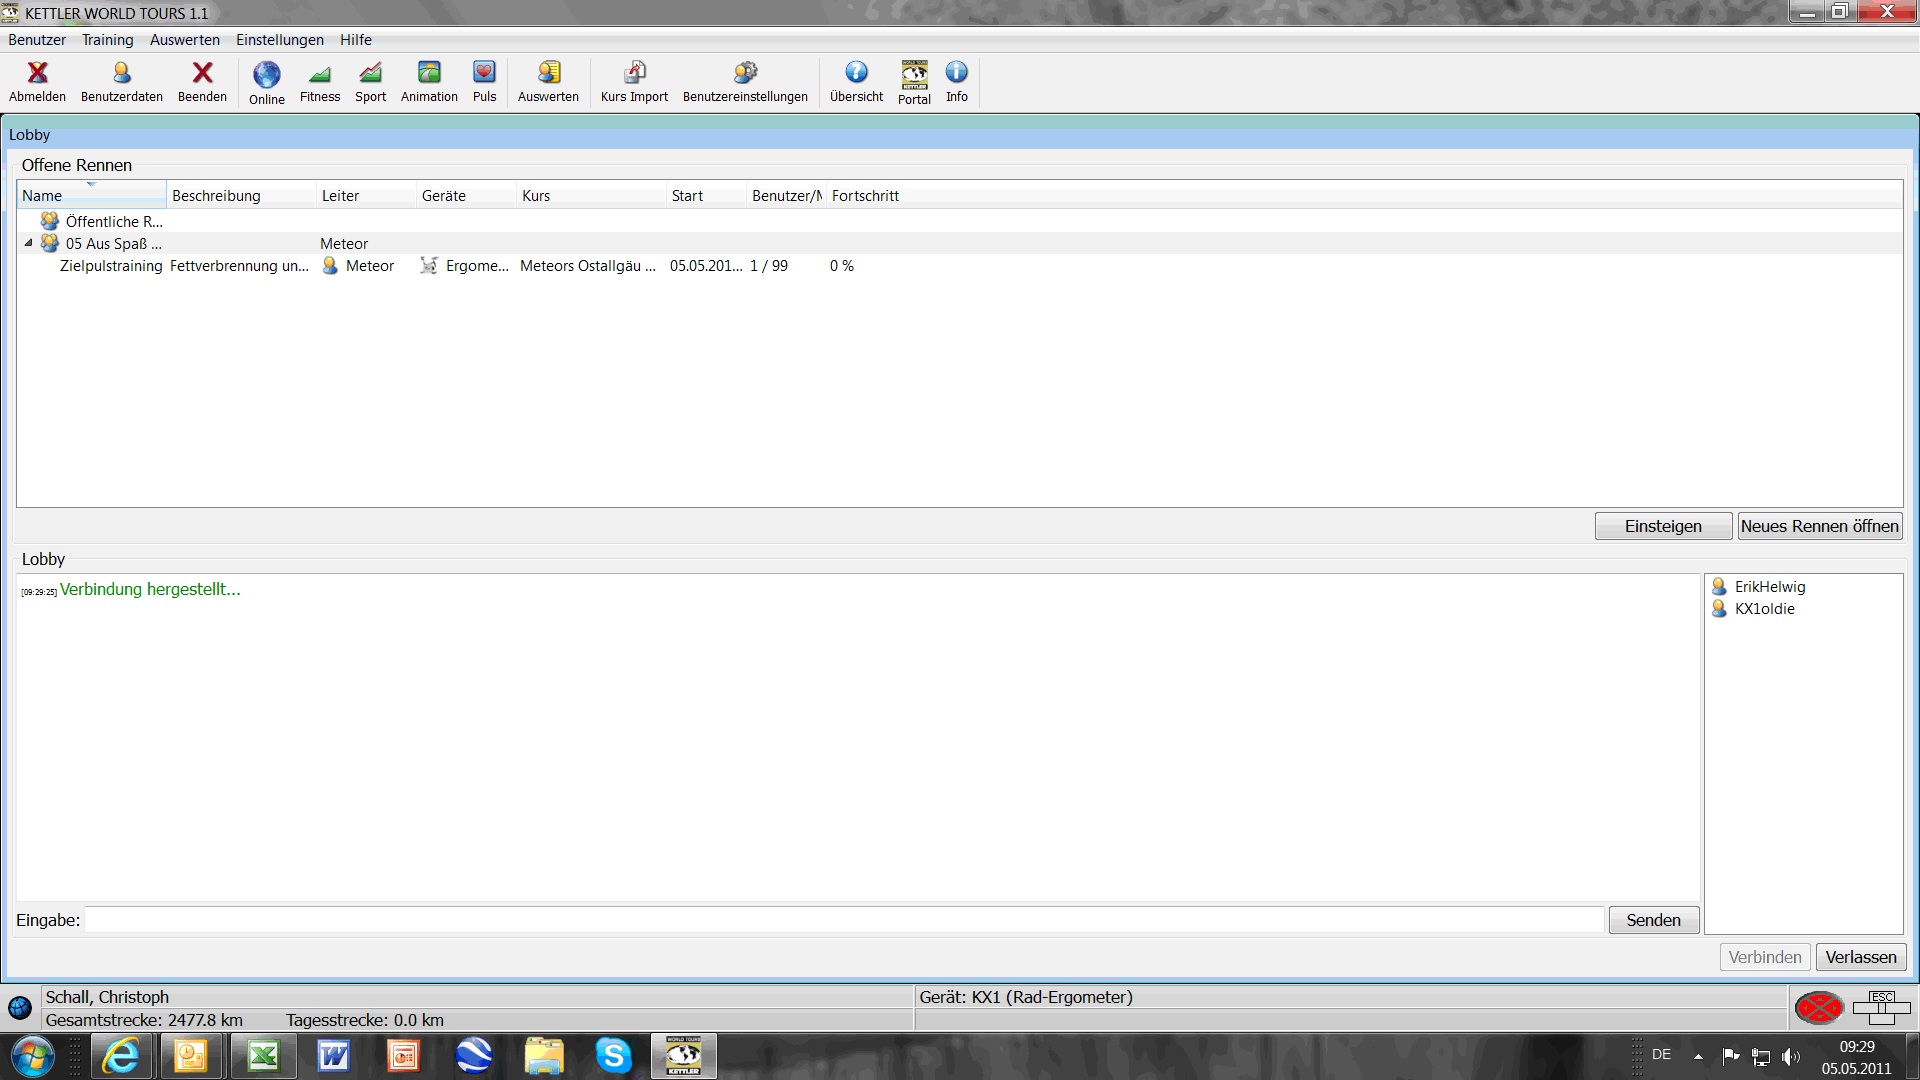This screenshot has height=1080, width=1920.
Task: Open Windows Start menu orb
Action: pos(32,1056)
